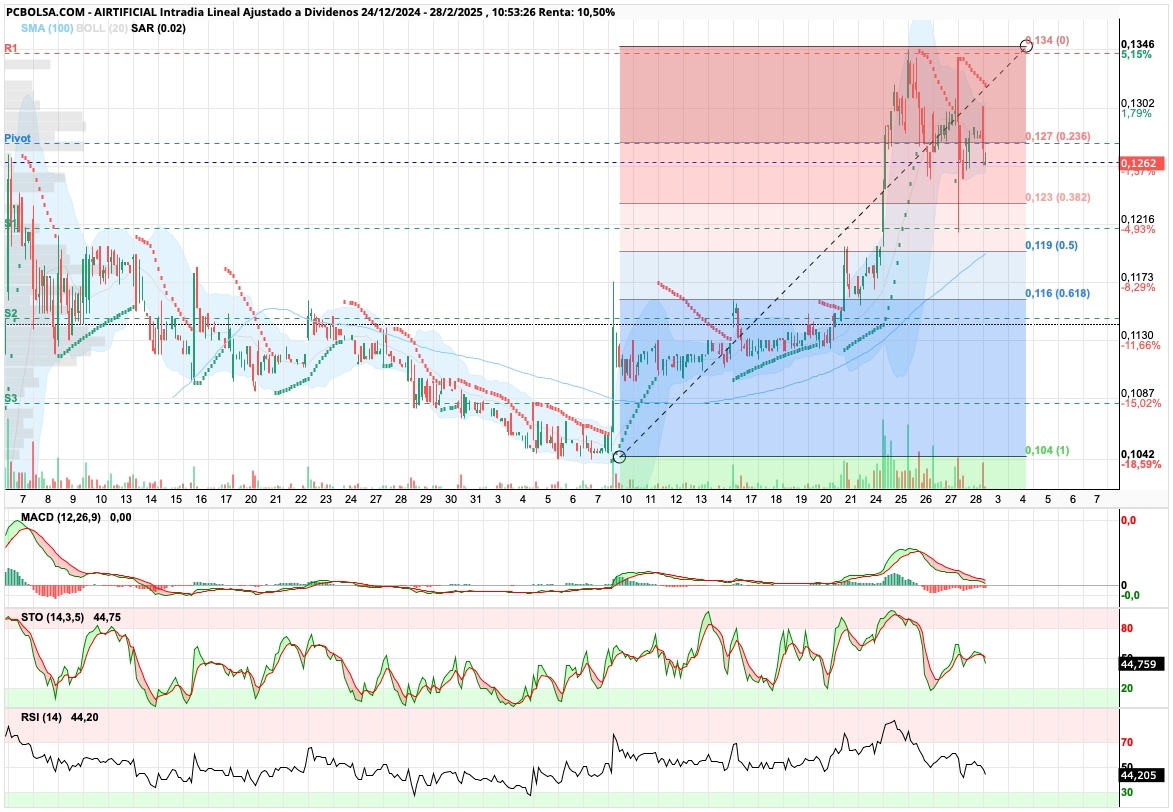The height and width of the screenshot is (812, 1173).
Task: Click the 0,1087 price axis value
Action: click(x=1138, y=393)
